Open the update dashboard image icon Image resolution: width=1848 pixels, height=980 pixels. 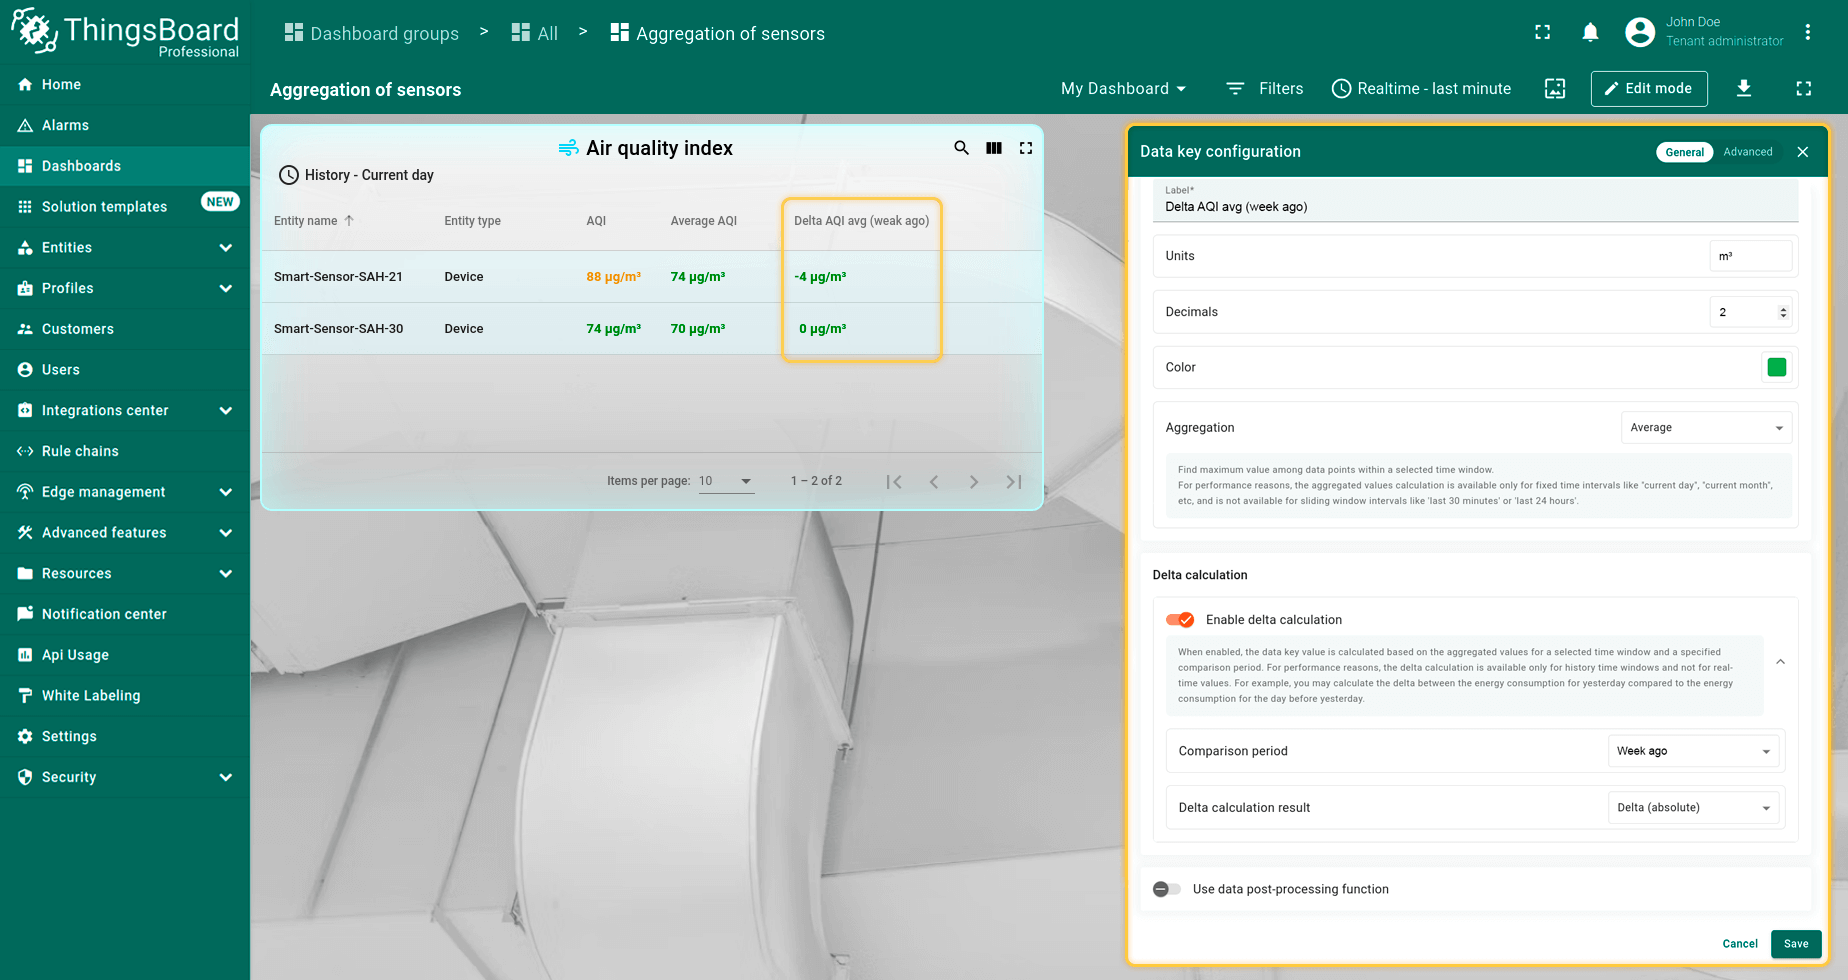click(1555, 88)
